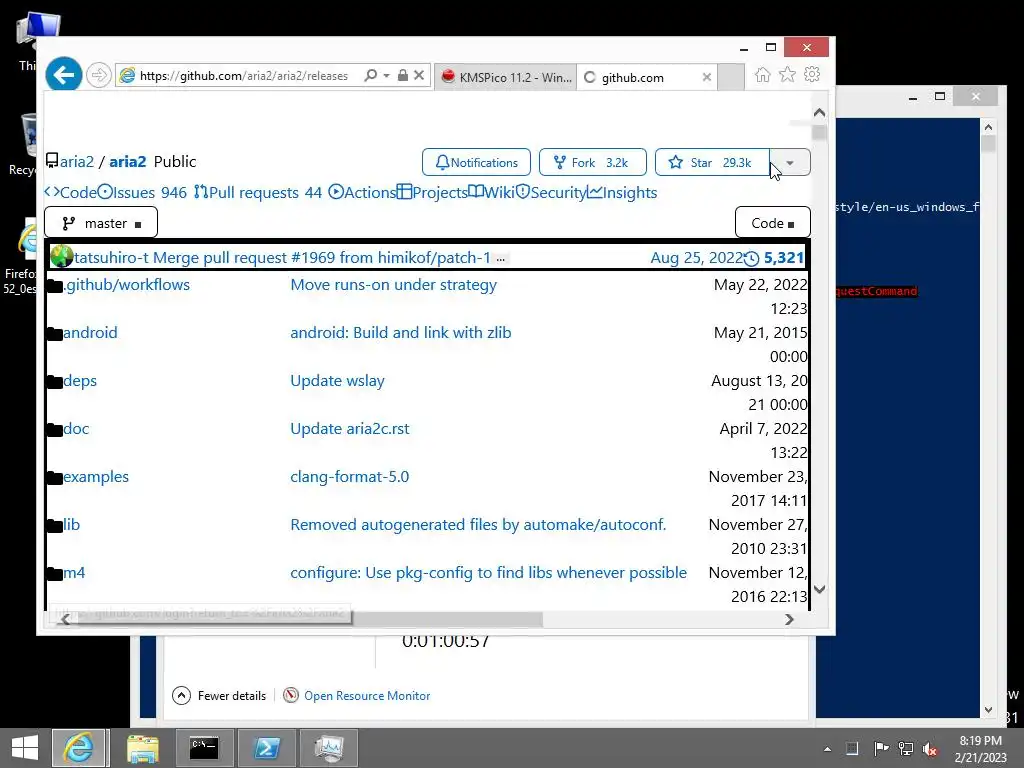This screenshot has width=1024, height=768.
Task: Fork the aria2 repository
Action: click(x=592, y=162)
